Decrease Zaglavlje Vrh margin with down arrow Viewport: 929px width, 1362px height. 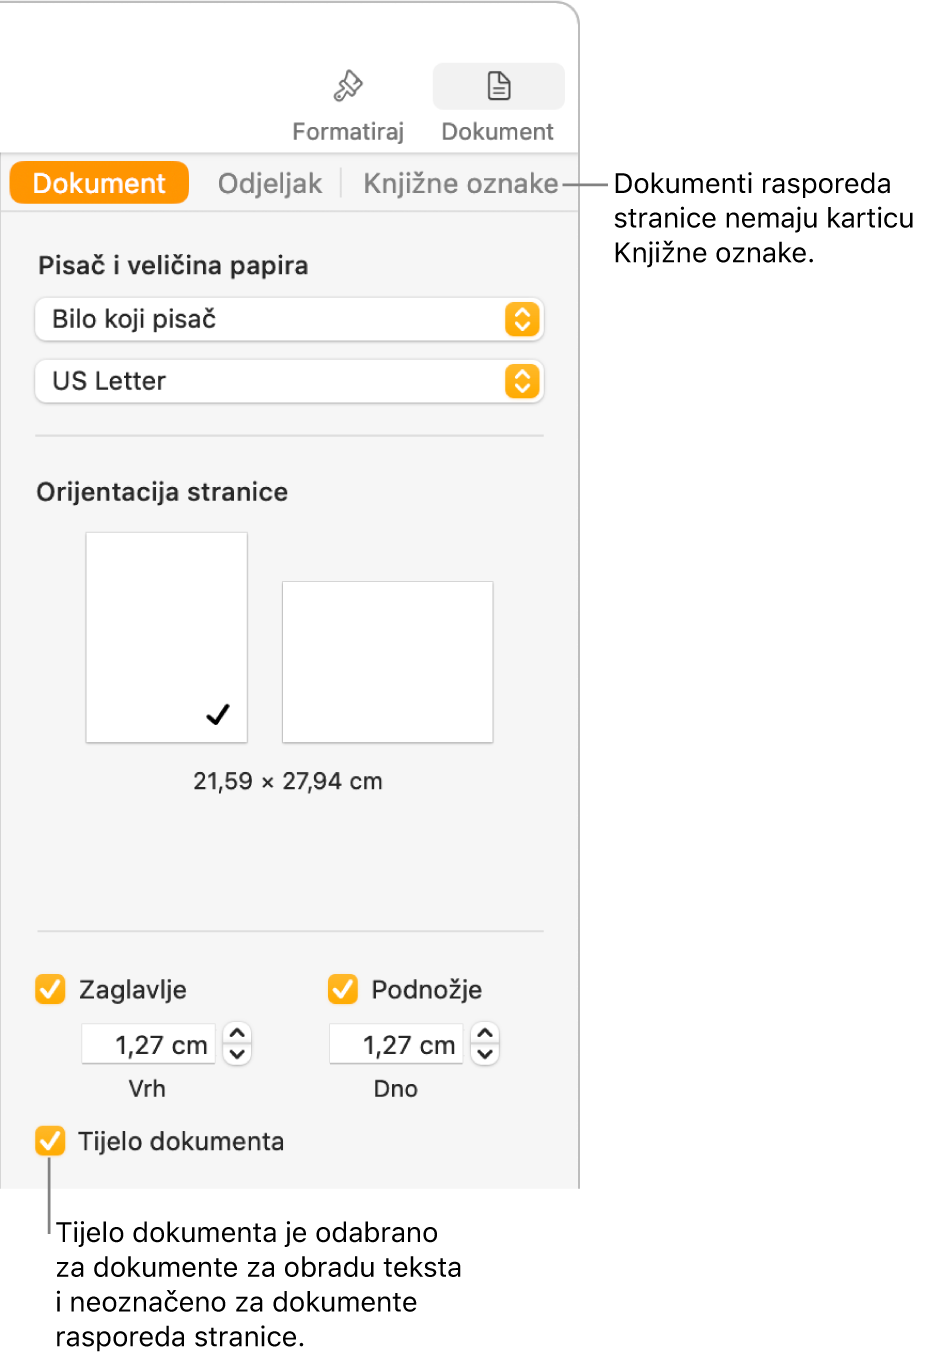(237, 1054)
